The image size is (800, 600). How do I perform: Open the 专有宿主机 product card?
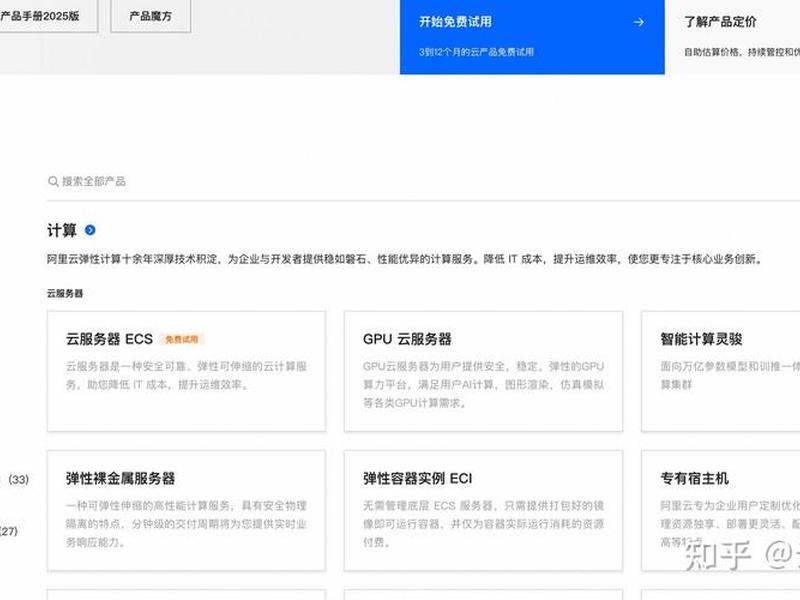[720, 511]
